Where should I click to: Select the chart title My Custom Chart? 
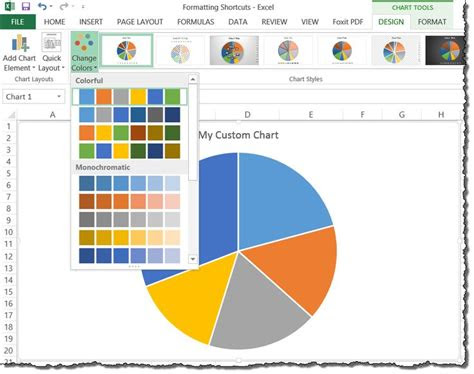click(238, 135)
